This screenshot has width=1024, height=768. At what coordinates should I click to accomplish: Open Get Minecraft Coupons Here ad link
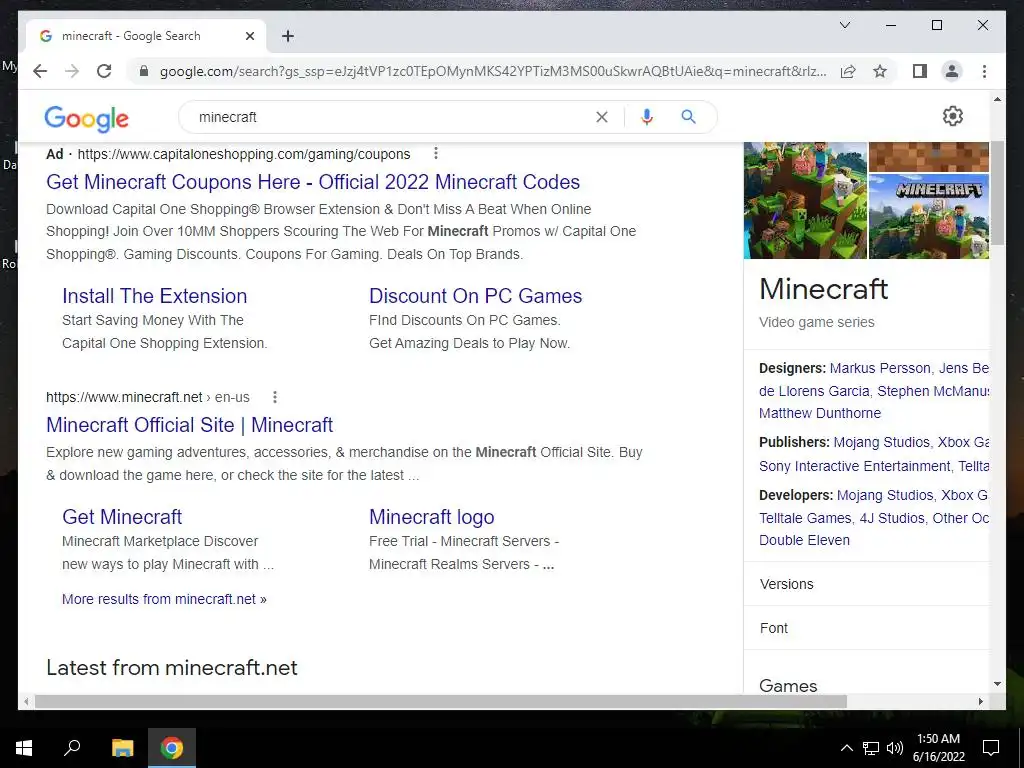[x=313, y=182]
